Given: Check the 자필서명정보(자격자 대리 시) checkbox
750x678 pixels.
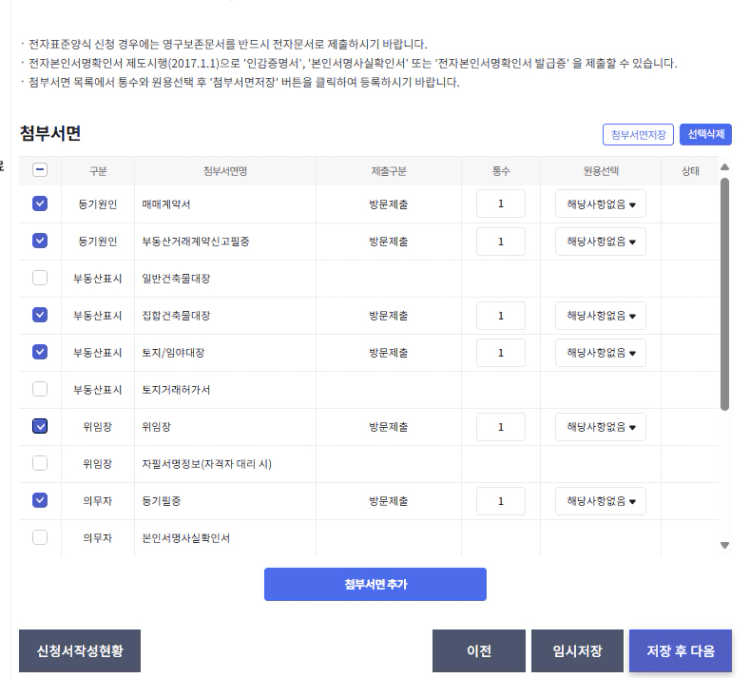Looking at the screenshot, I should click(x=40, y=463).
